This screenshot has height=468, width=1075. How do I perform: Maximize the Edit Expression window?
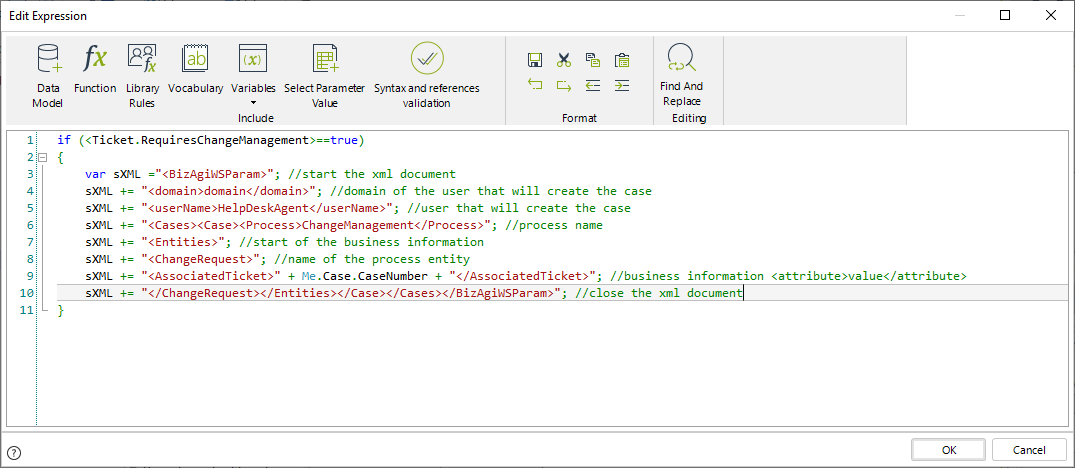pyautogui.click(x=1005, y=15)
